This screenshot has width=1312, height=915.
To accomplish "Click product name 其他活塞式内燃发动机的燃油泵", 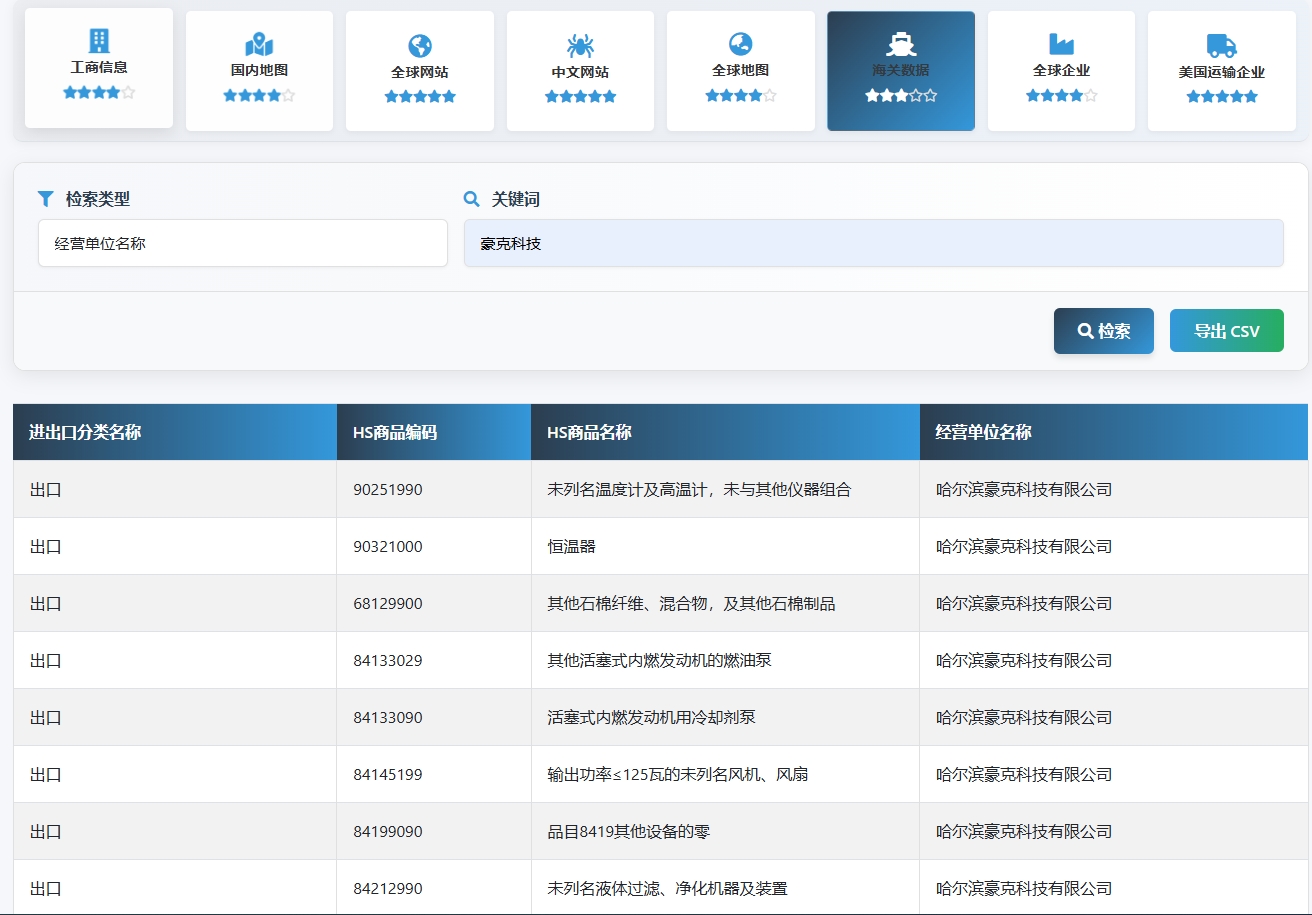I will (x=659, y=661).
